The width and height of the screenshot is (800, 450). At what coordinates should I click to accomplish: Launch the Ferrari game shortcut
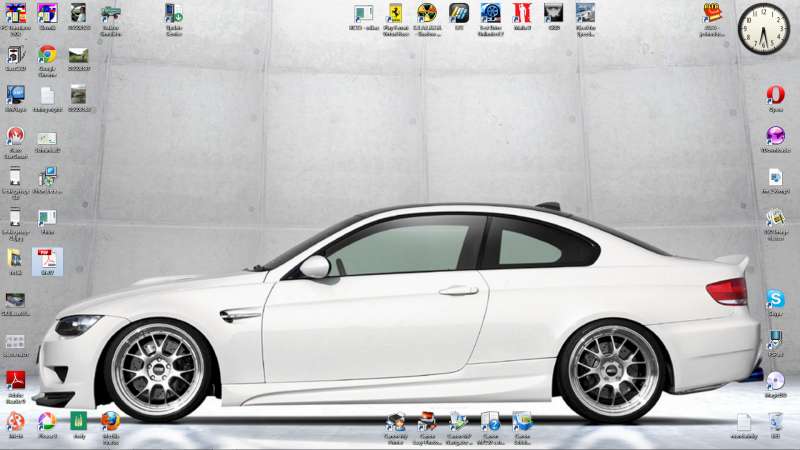[x=395, y=13]
